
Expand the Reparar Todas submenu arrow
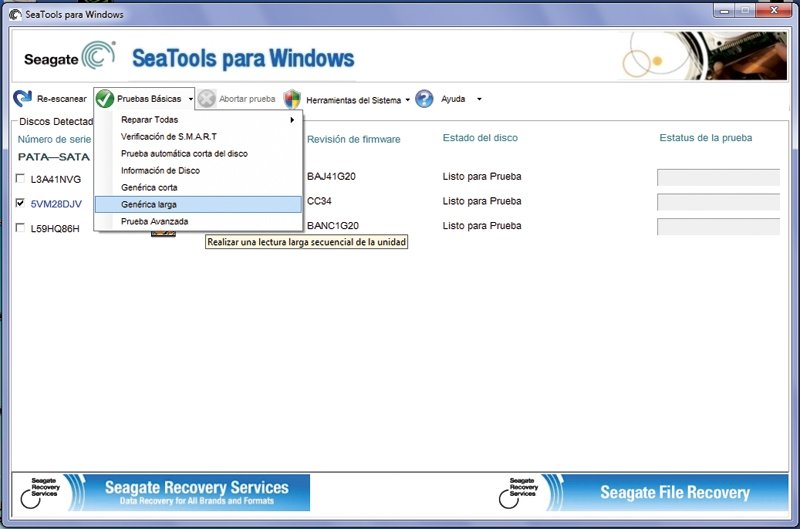click(x=292, y=120)
